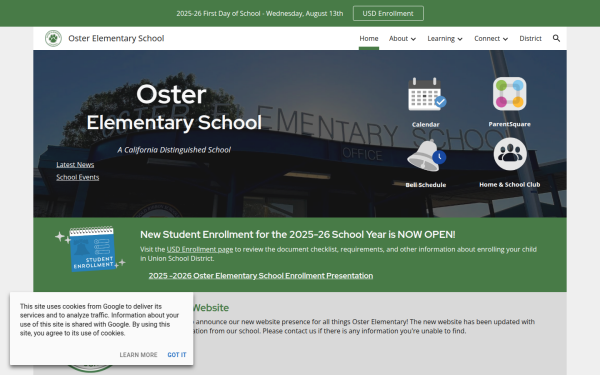Open the Bell Schedule bell icon
The image size is (600, 375).
(x=426, y=155)
